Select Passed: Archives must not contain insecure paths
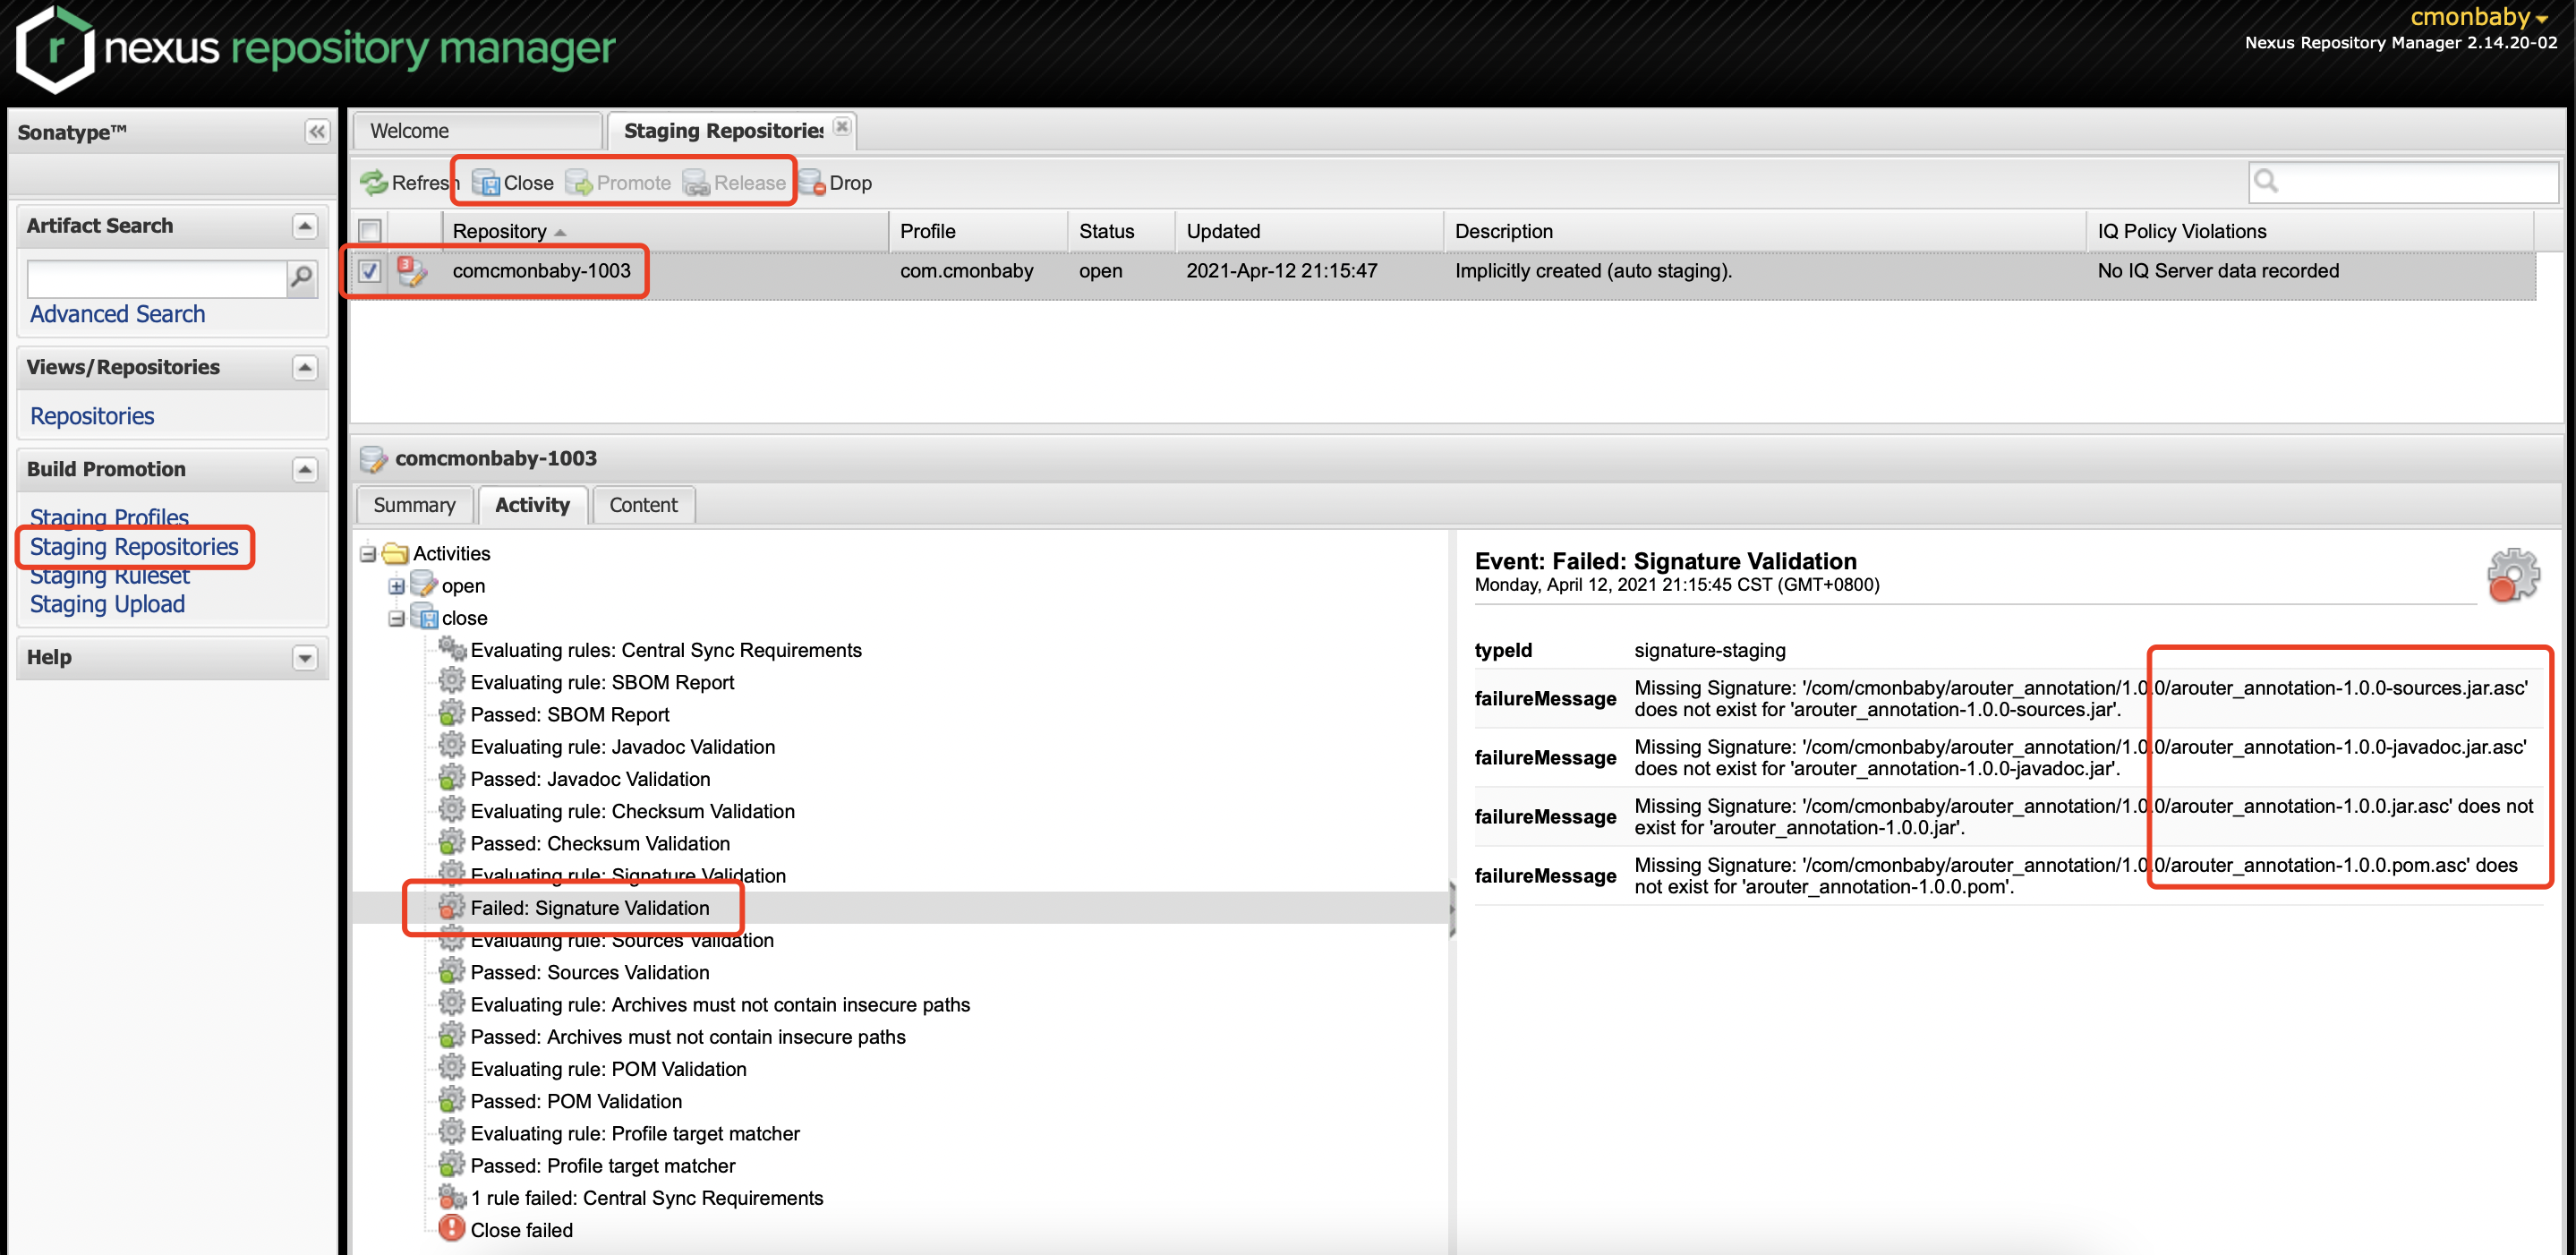 (x=900, y=1037)
